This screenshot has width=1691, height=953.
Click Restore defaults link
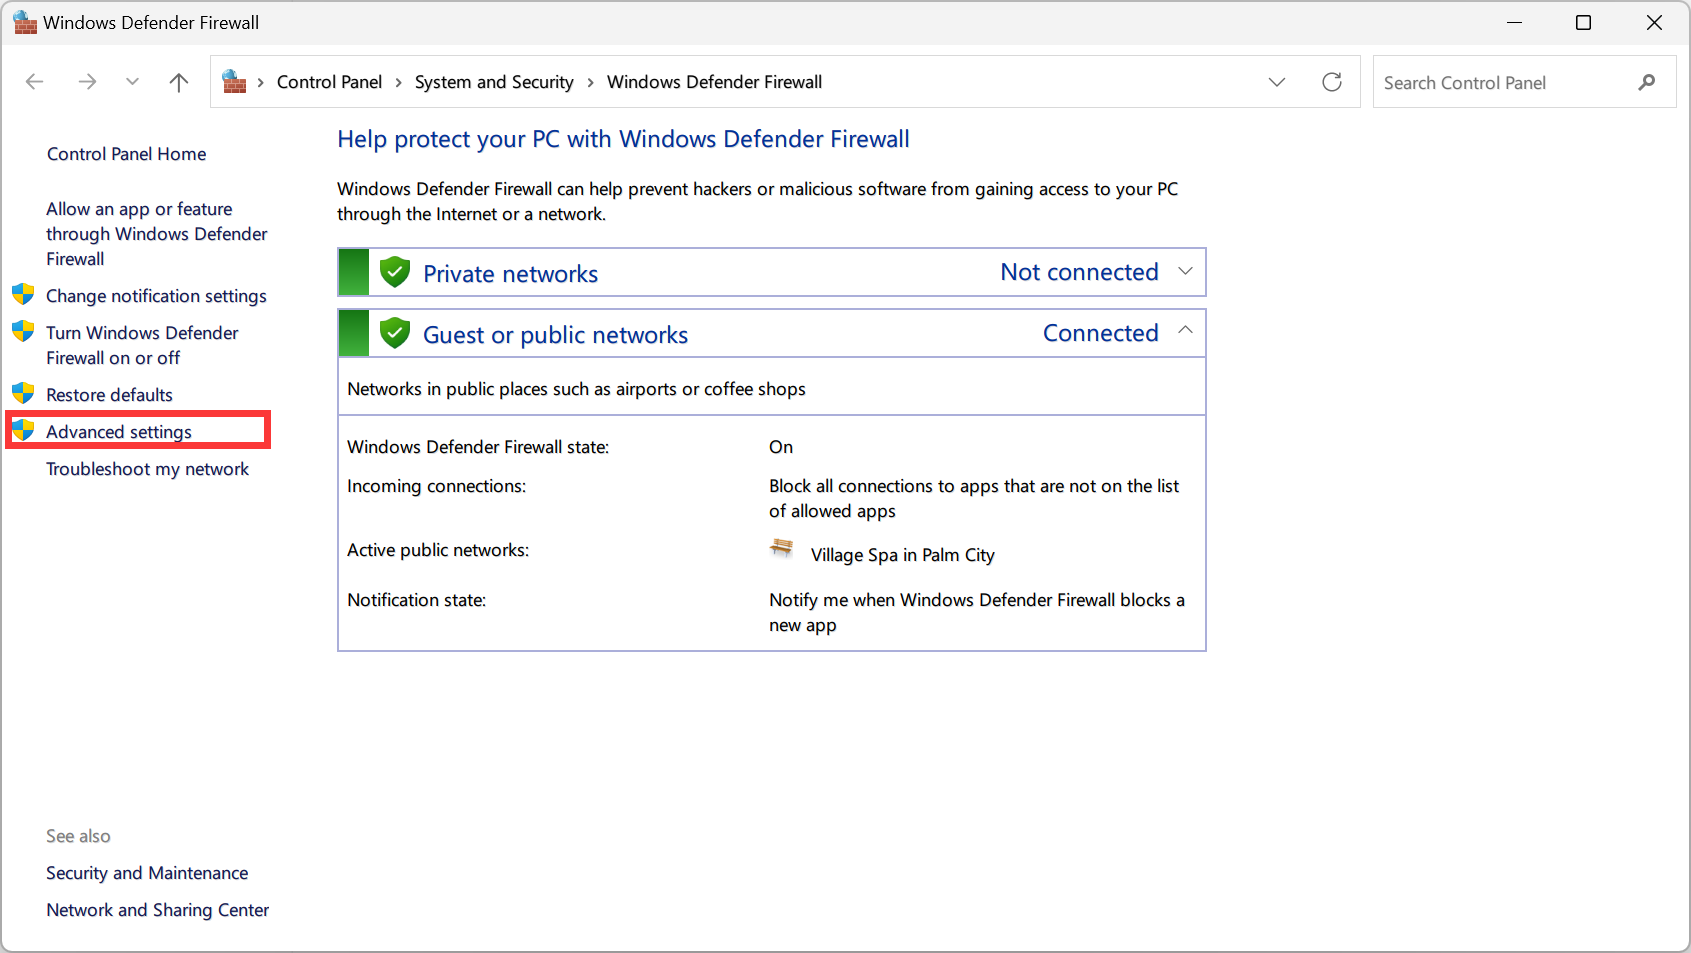109,395
